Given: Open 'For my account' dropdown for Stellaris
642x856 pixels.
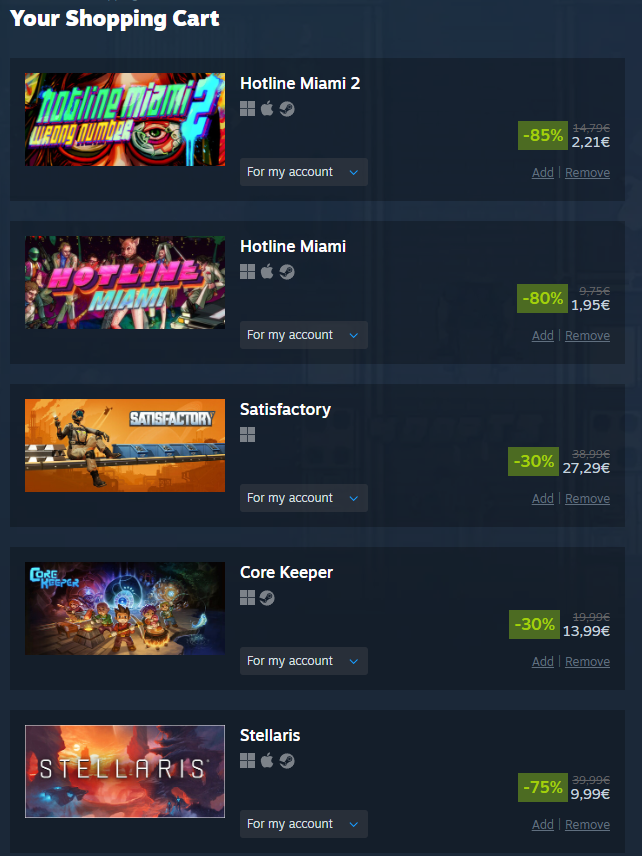Looking at the screenshot, I should pos(304,824).
